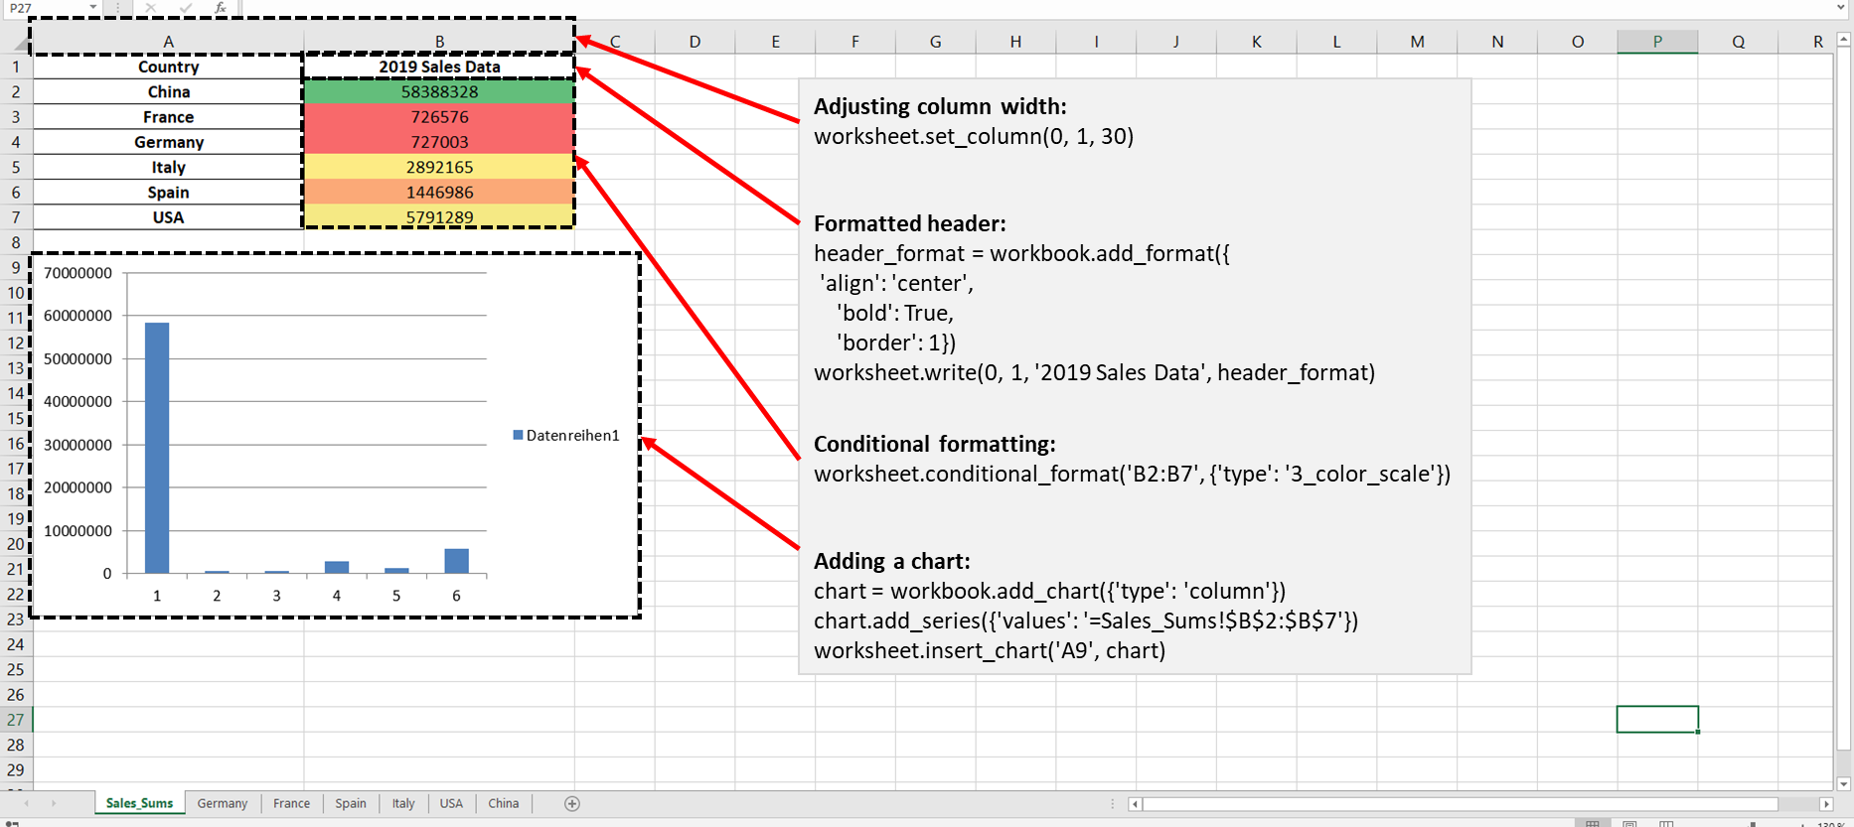Click the chart legend 'Datenreihen1'
Screen dimensions: 1854x827
click(566, 436)
